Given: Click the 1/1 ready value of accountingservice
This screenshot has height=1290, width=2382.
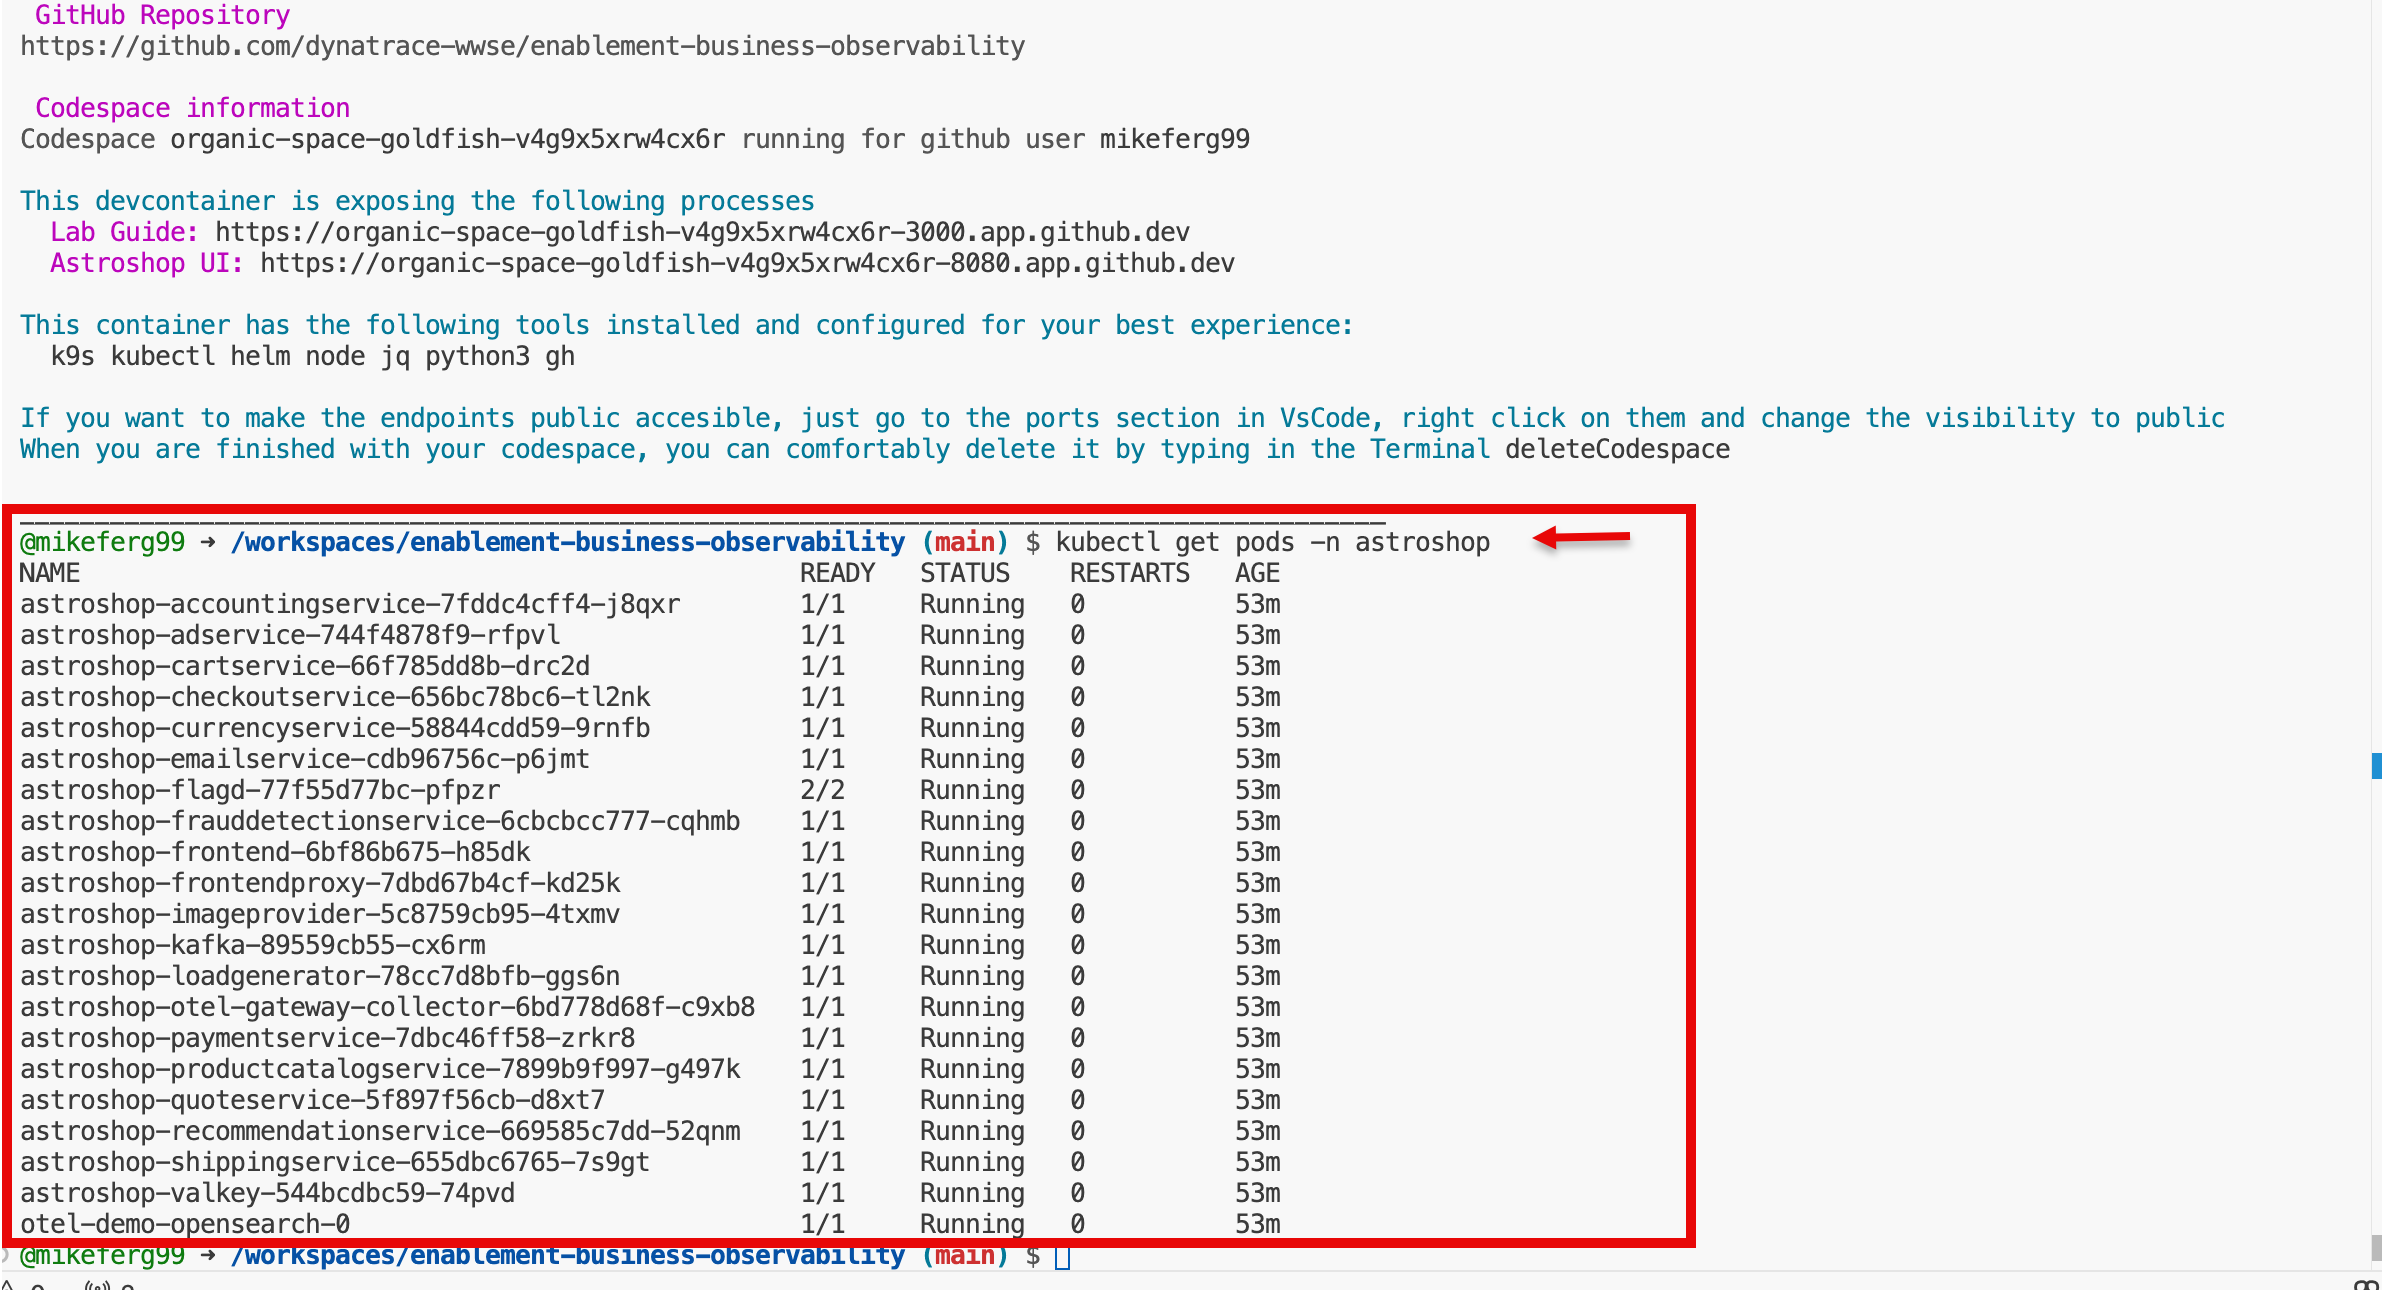Looking at the screenshot, I should (822, 604).
